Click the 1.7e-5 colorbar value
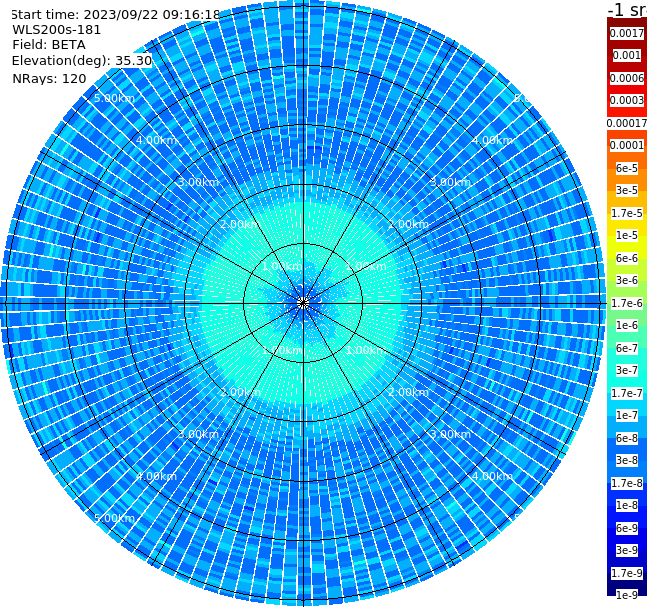Viewport: 647px width, 607px height. [x=626, y=213]
